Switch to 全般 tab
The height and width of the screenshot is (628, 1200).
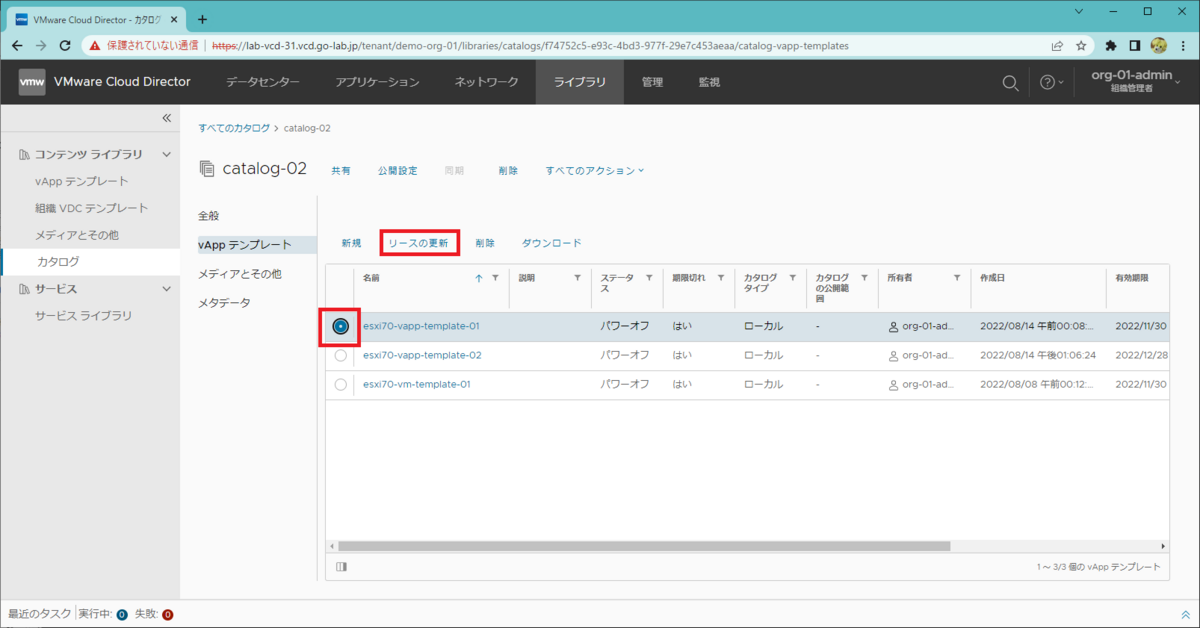click(x=209, y=215)
